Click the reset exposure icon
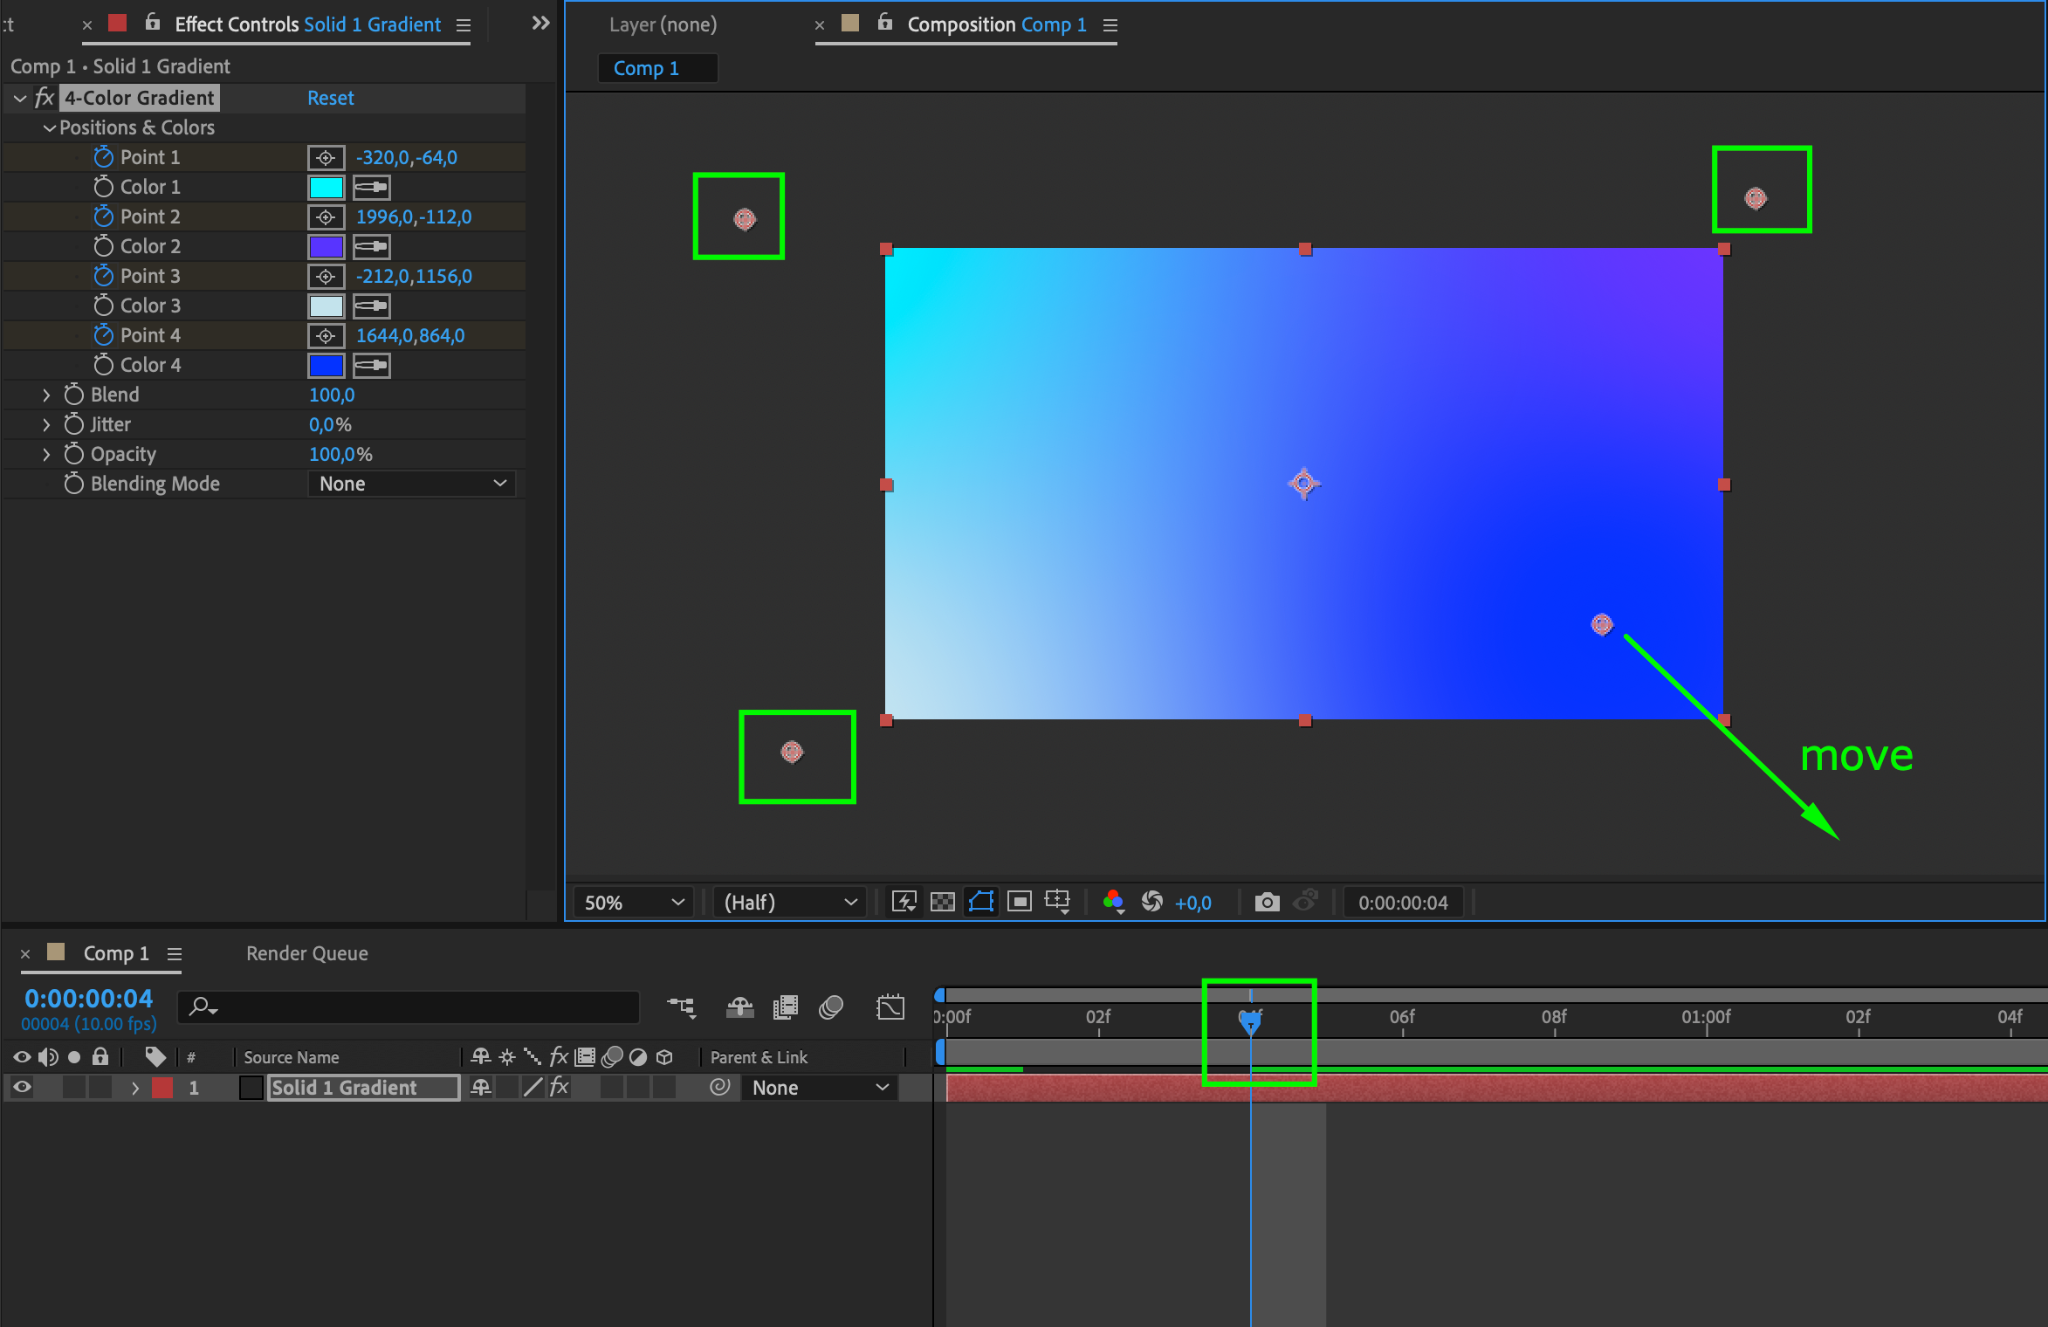The width and height of the screenshot is (2048, 1327). tap(1152, 902)
